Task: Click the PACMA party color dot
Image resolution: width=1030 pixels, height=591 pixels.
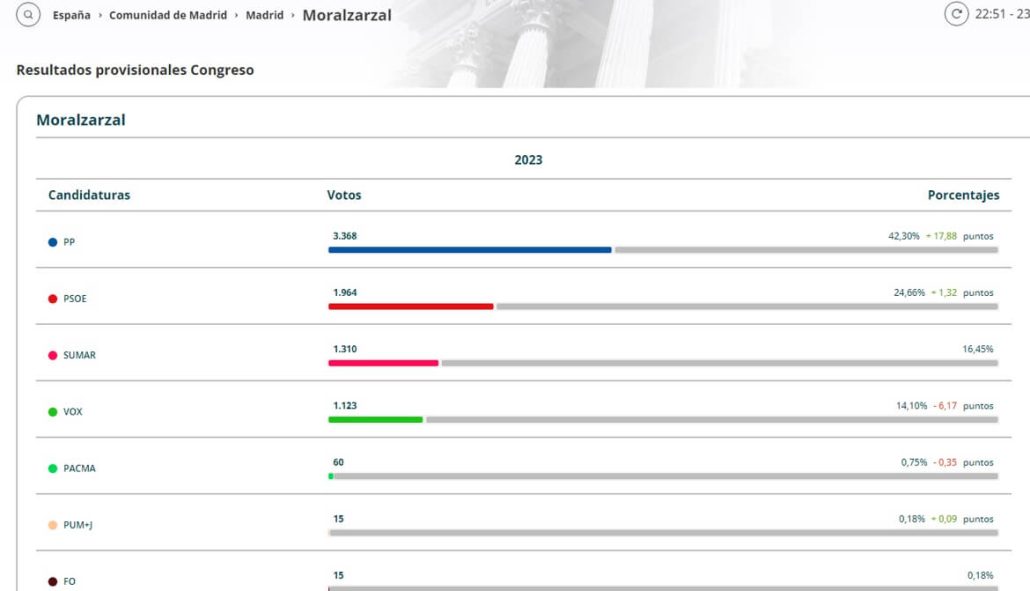Action: pyautogui.click(x=53, y=468)
